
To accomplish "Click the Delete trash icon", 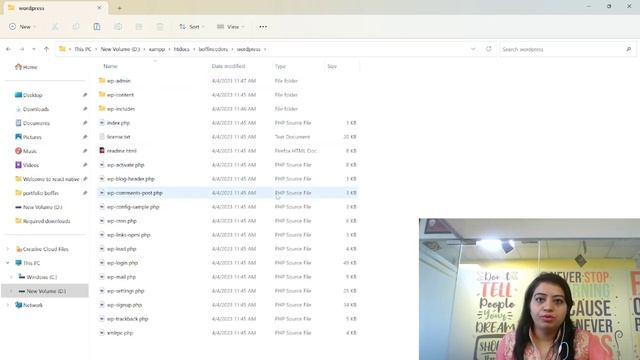I will click(x=160, y=27).
